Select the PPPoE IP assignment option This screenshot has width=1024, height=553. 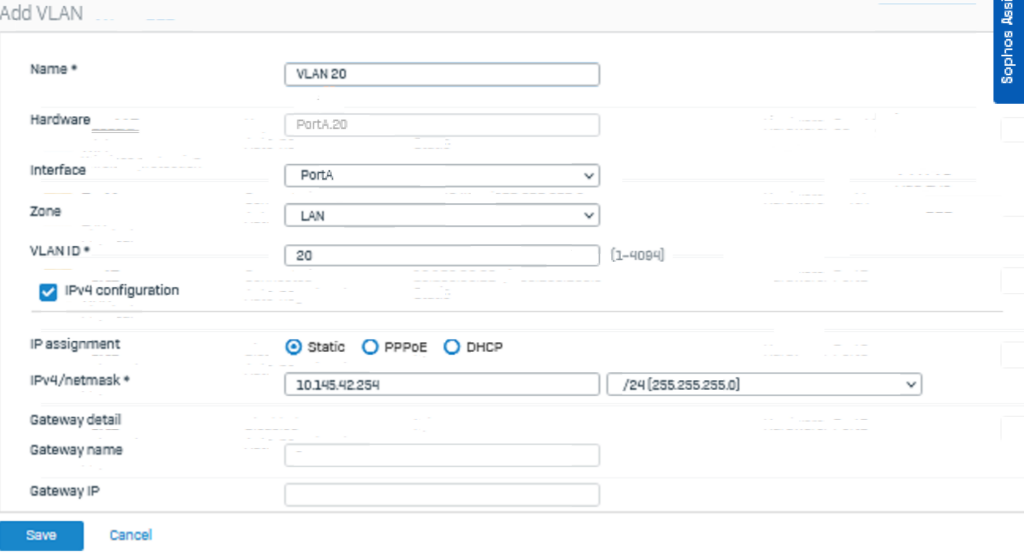[370, 347]
